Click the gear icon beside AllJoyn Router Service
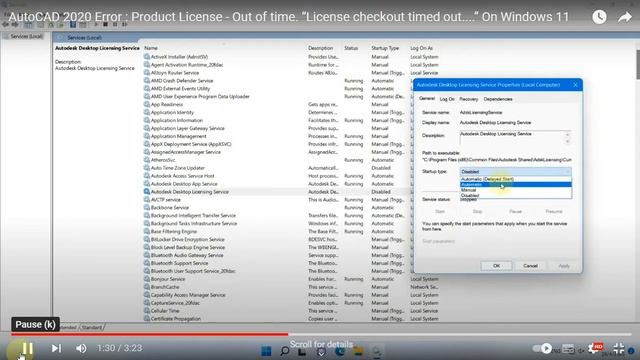 tap(147, 73)
